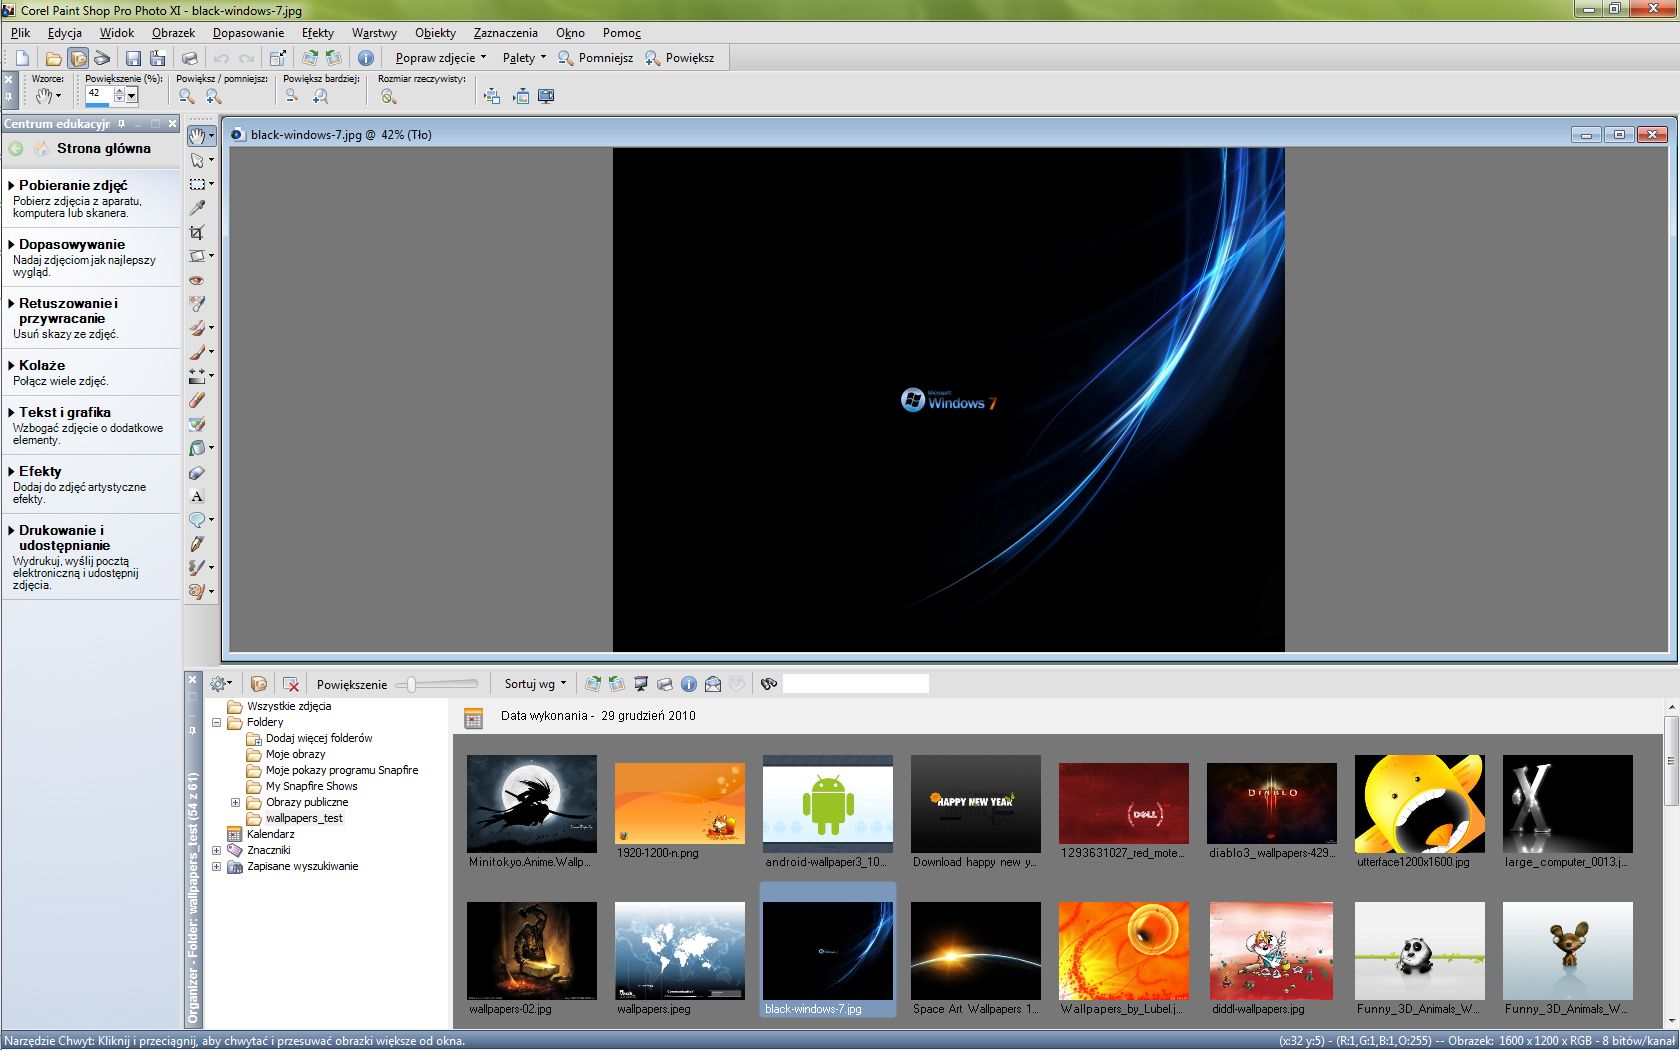Viewport: 1680px width, 1050px height.
Task: Select the Text tool
Action: [x=198, y=496]
